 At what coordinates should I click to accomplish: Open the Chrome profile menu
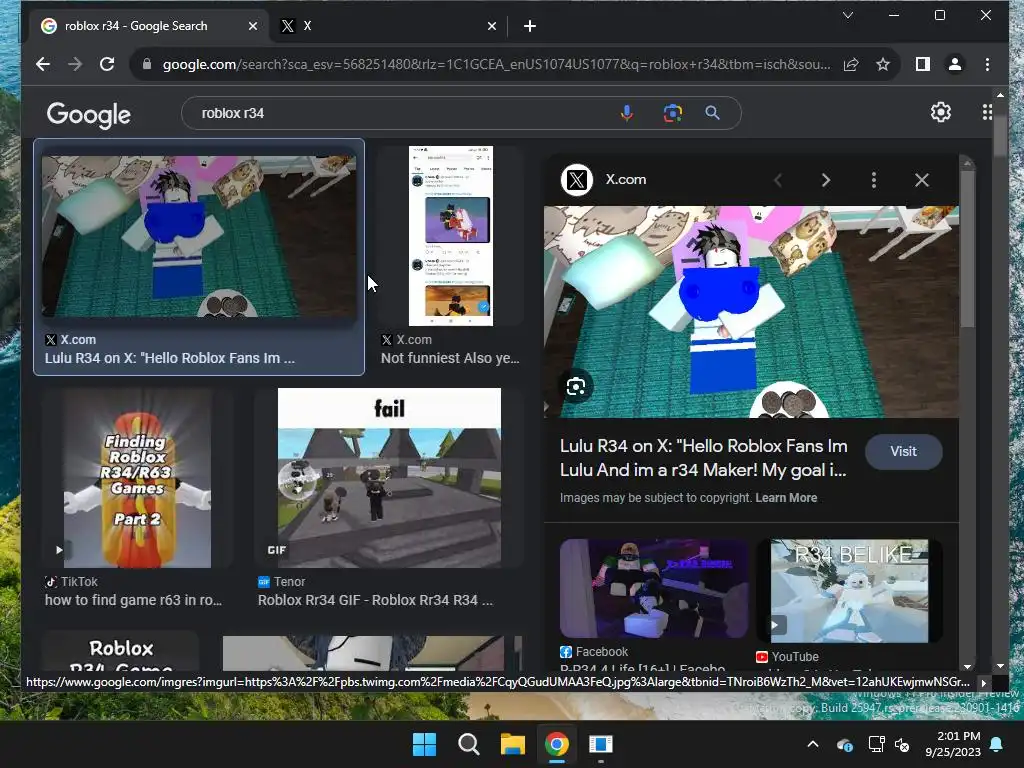pos(955,64)
